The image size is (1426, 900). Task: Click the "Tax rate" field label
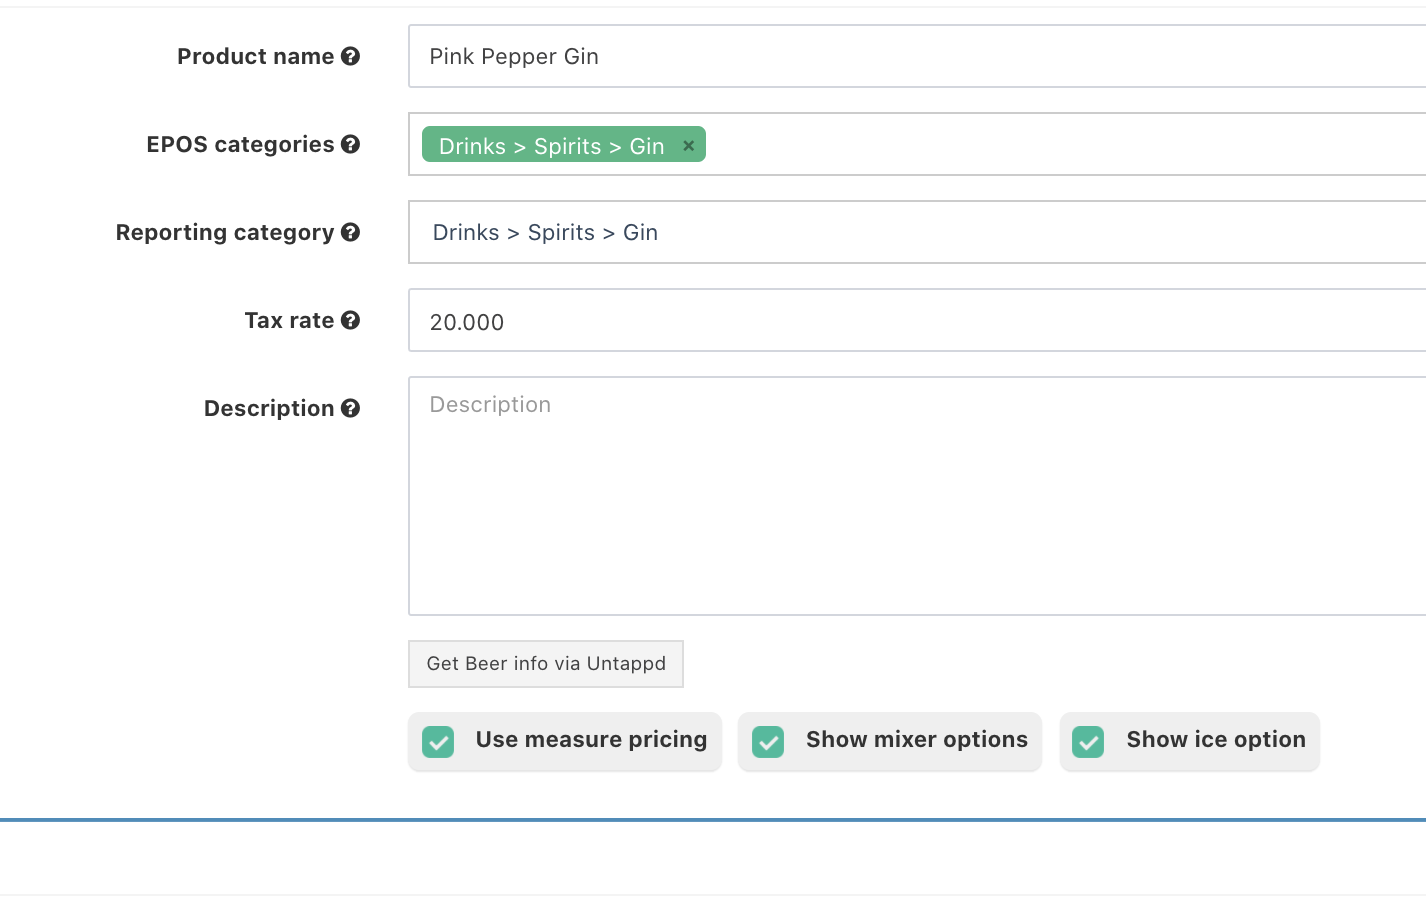click(x=289, y=321)
